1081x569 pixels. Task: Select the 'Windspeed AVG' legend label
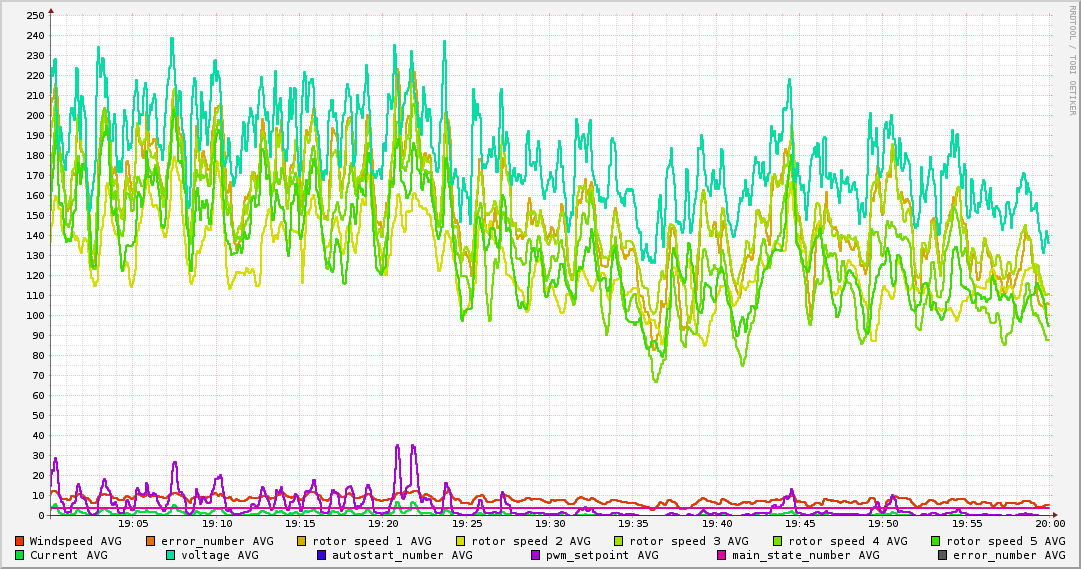click(x=76, y=541)
